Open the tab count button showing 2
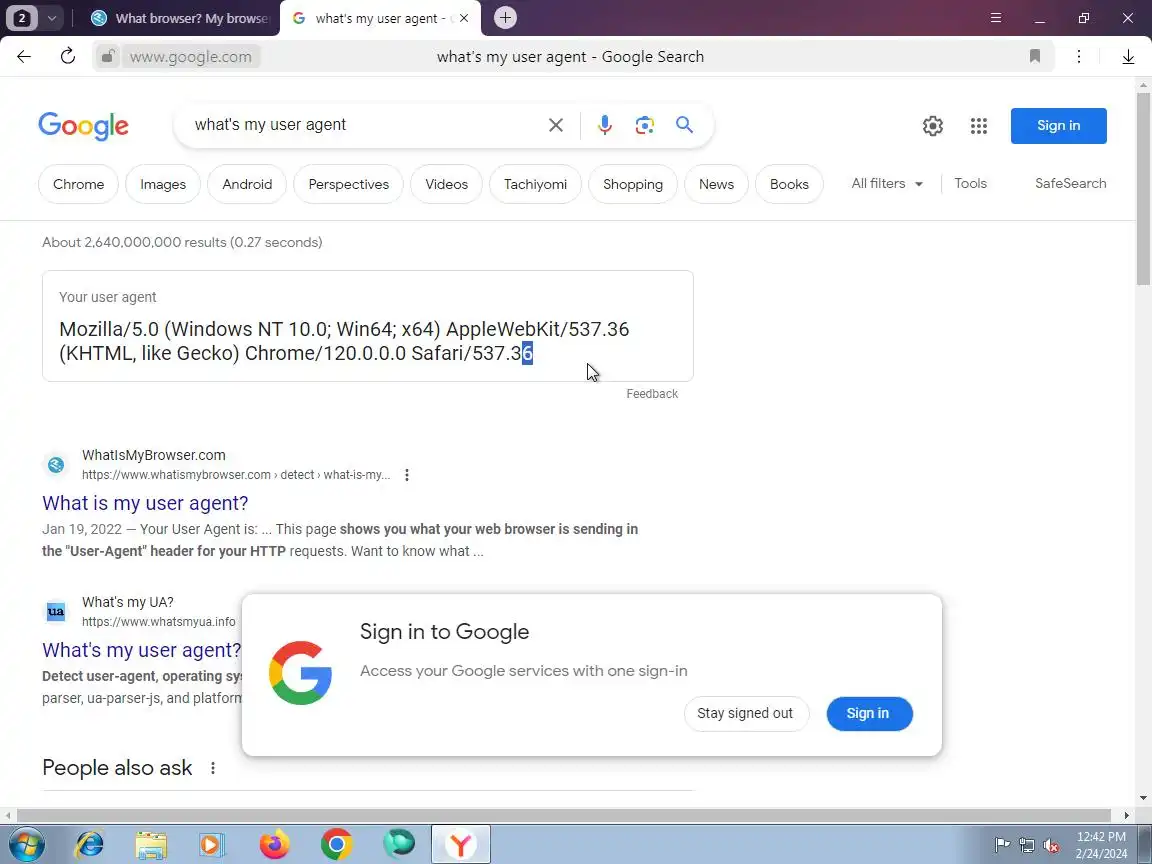This screenshot has height=864, width=1152. coord(22,18)
